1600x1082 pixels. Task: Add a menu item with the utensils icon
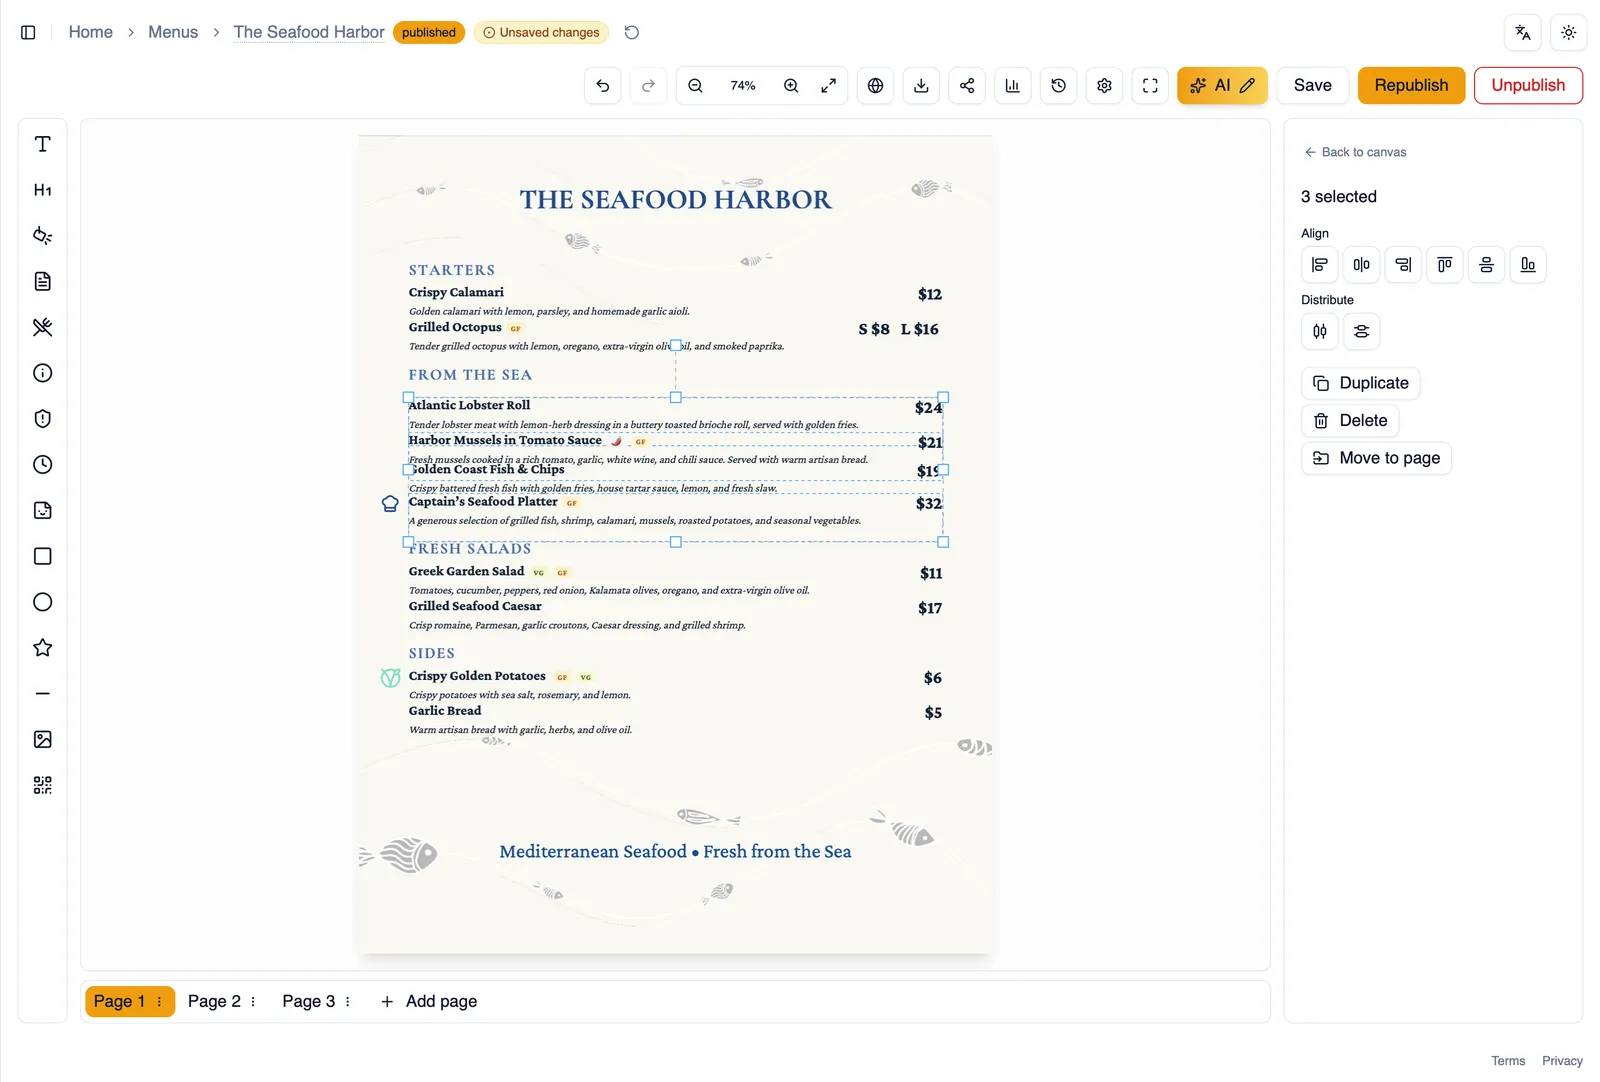tap(42, 327)
